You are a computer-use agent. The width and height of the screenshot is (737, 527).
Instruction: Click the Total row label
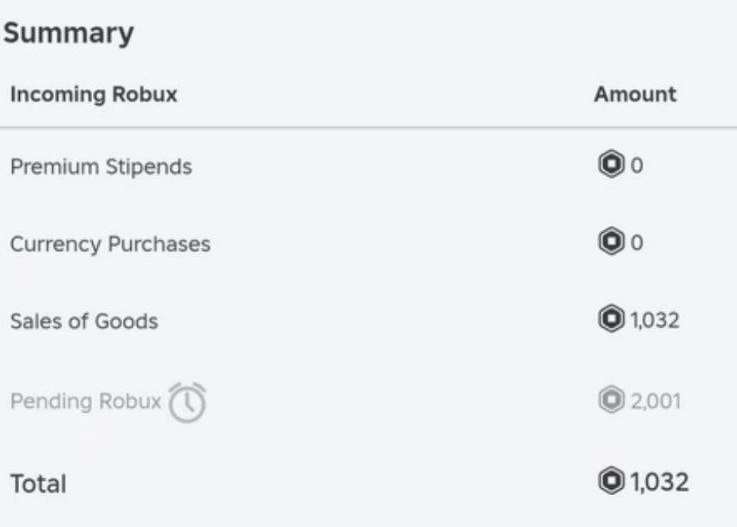[38, 484]
